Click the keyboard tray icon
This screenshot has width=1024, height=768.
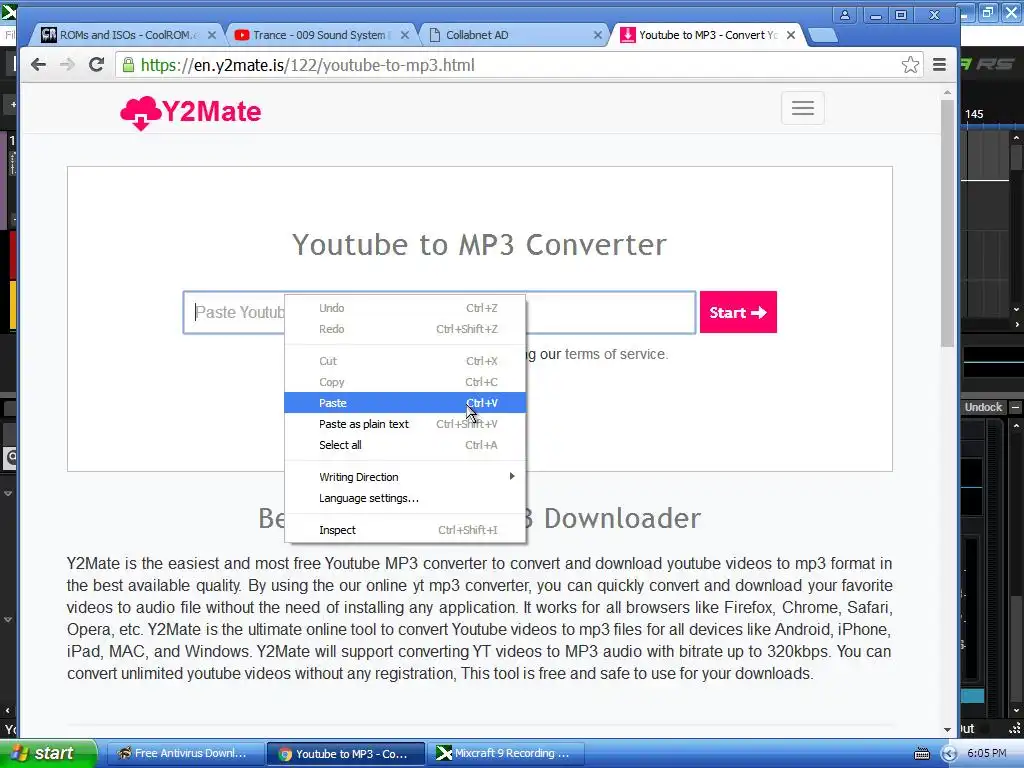[921, 754]
